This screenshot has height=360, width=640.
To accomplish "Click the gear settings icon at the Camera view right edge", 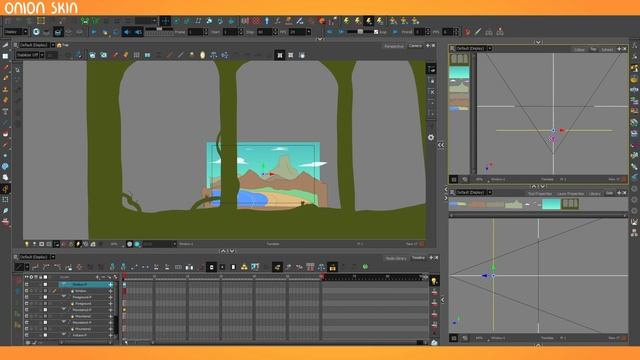I will 431,138.
